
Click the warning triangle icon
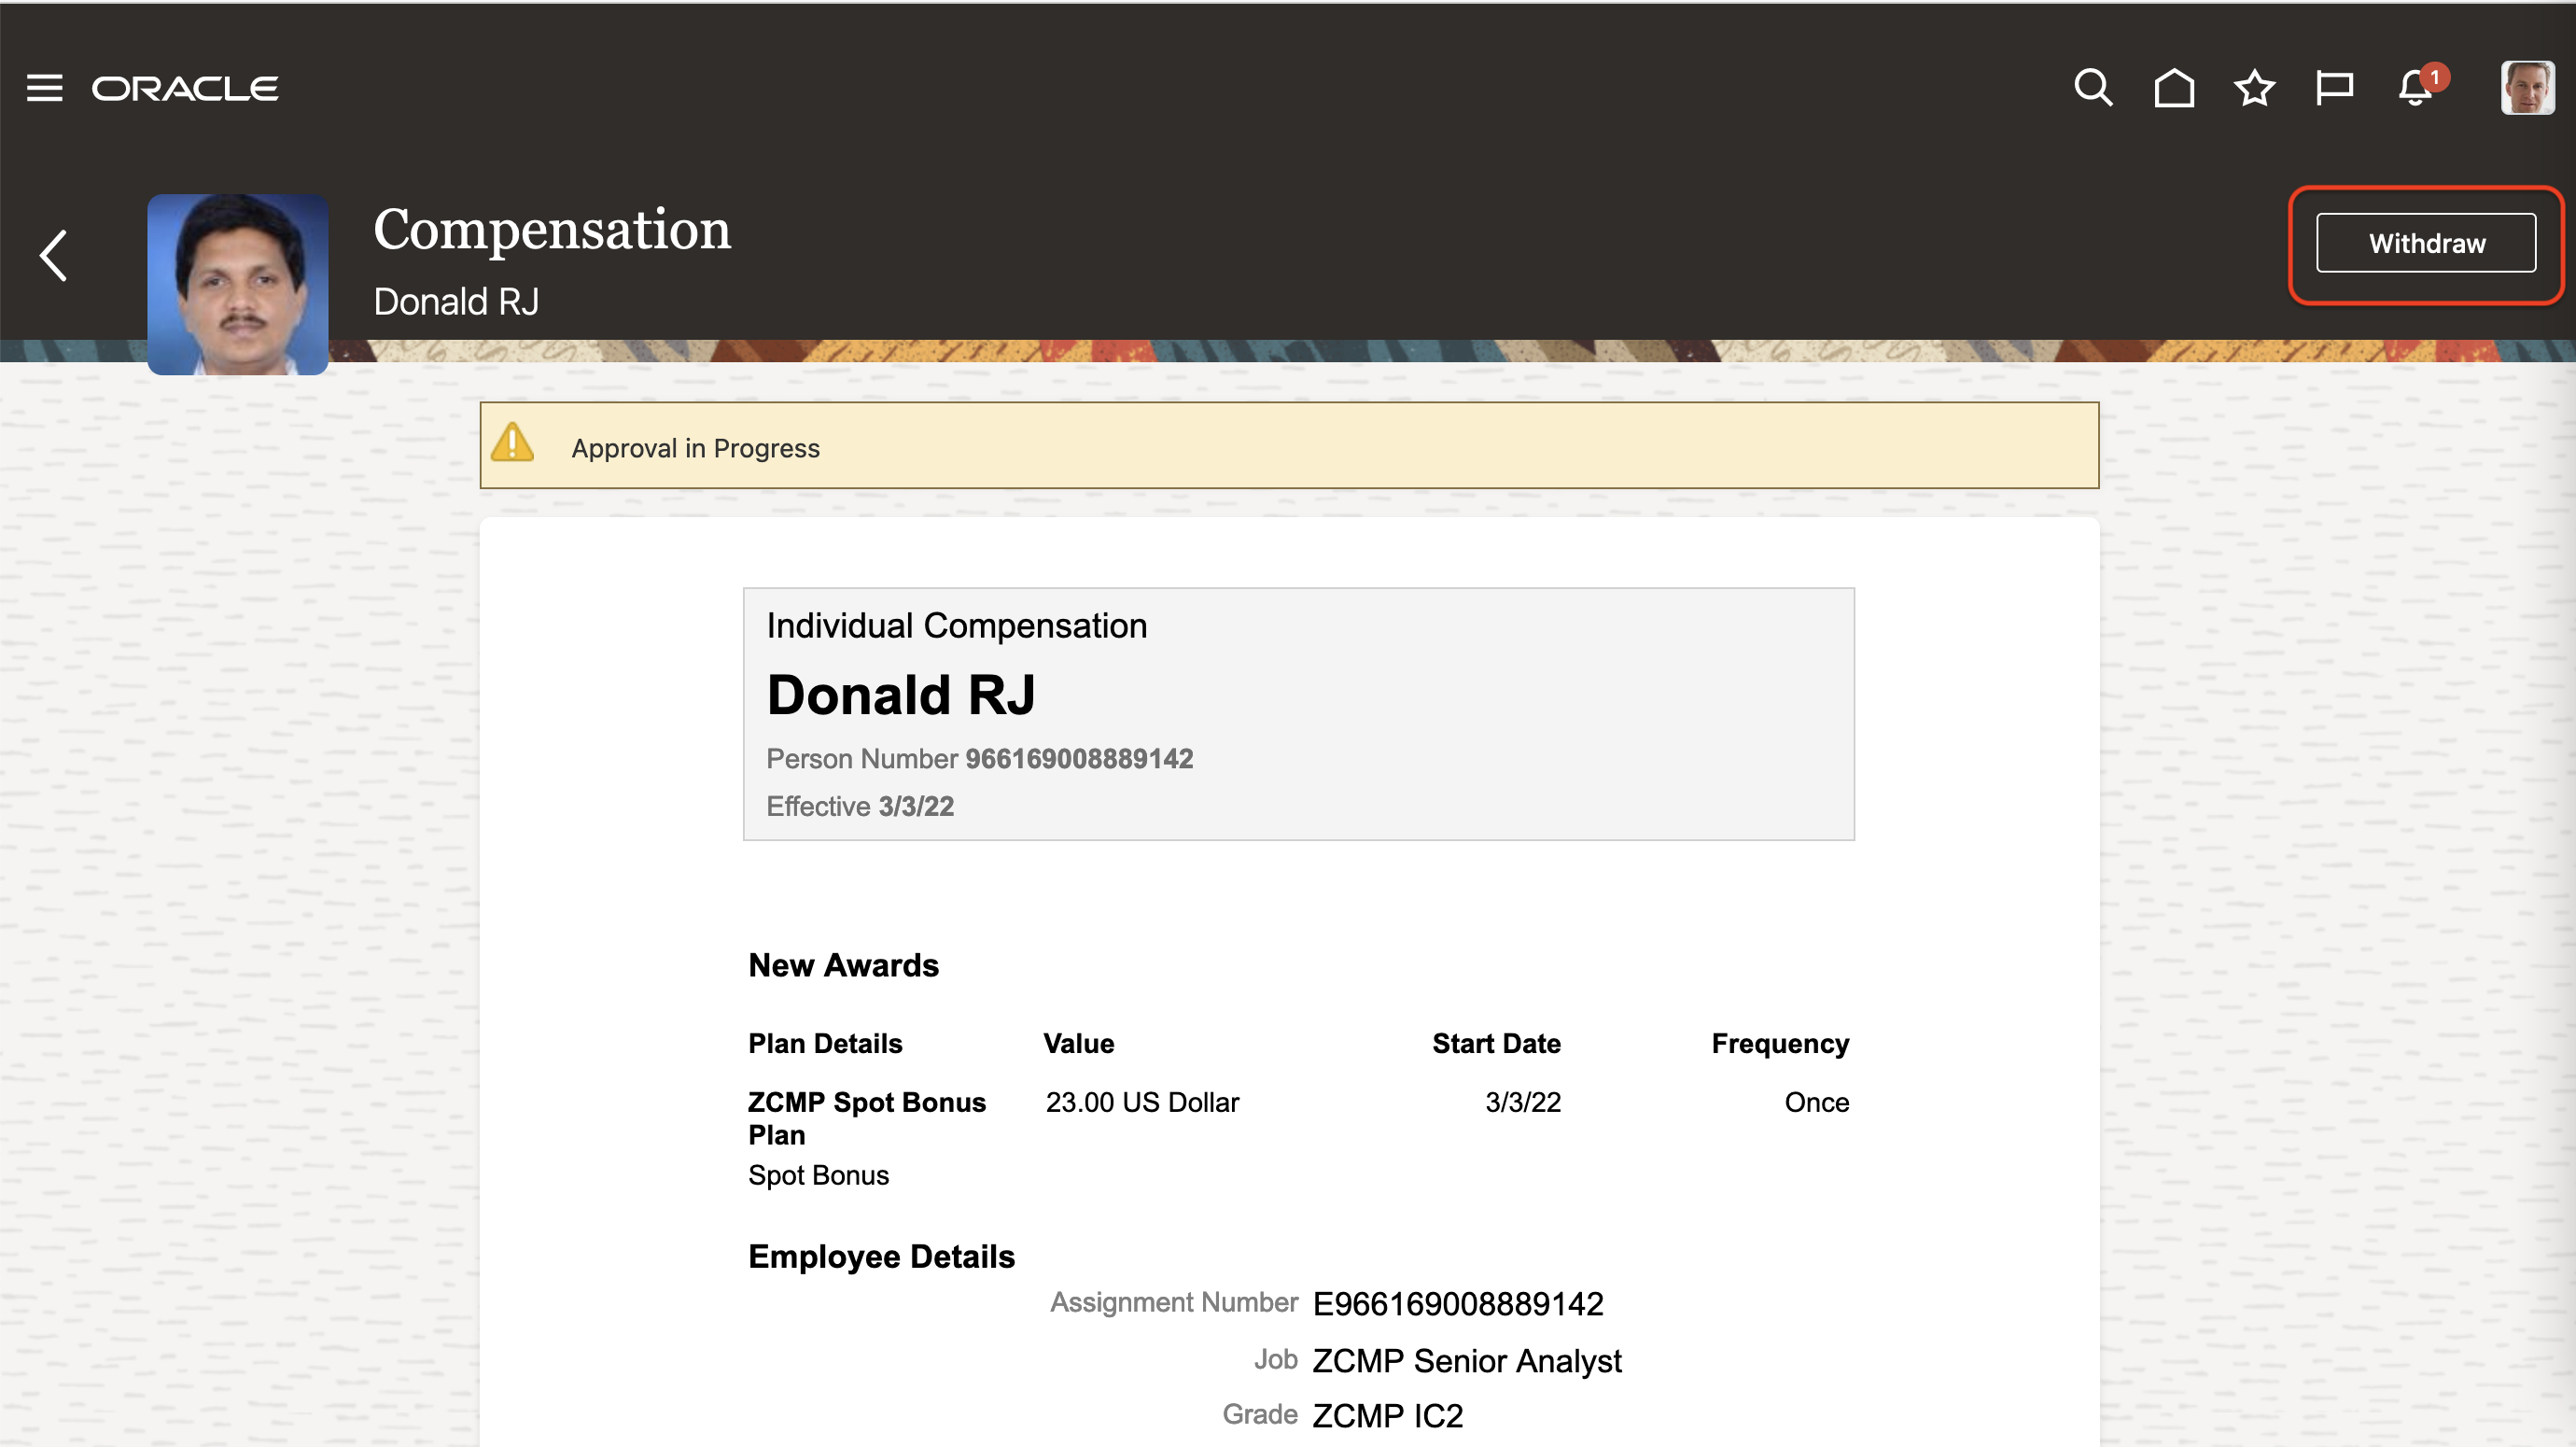(513, 443)
